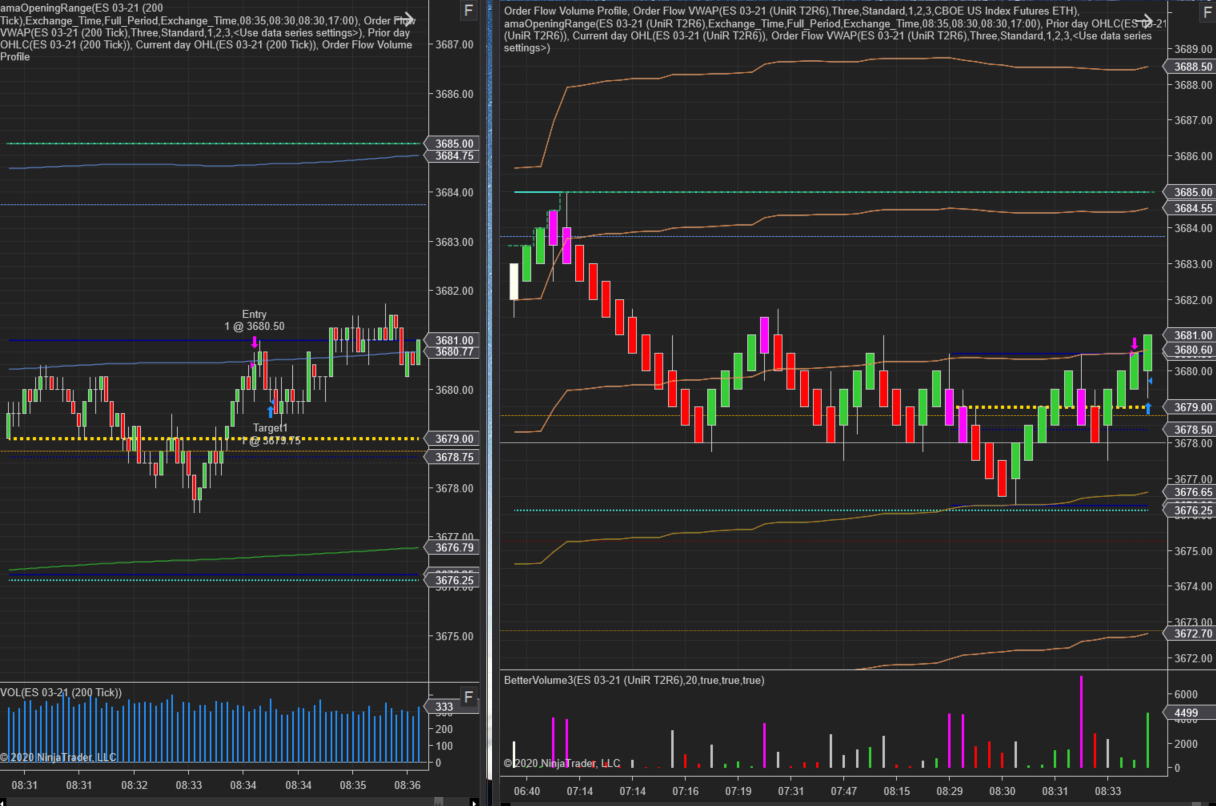The height and width of the screenshot is (806, 1216).
Task: Click the 07:31 time label on right chart
Action: (x=791, y=791)
